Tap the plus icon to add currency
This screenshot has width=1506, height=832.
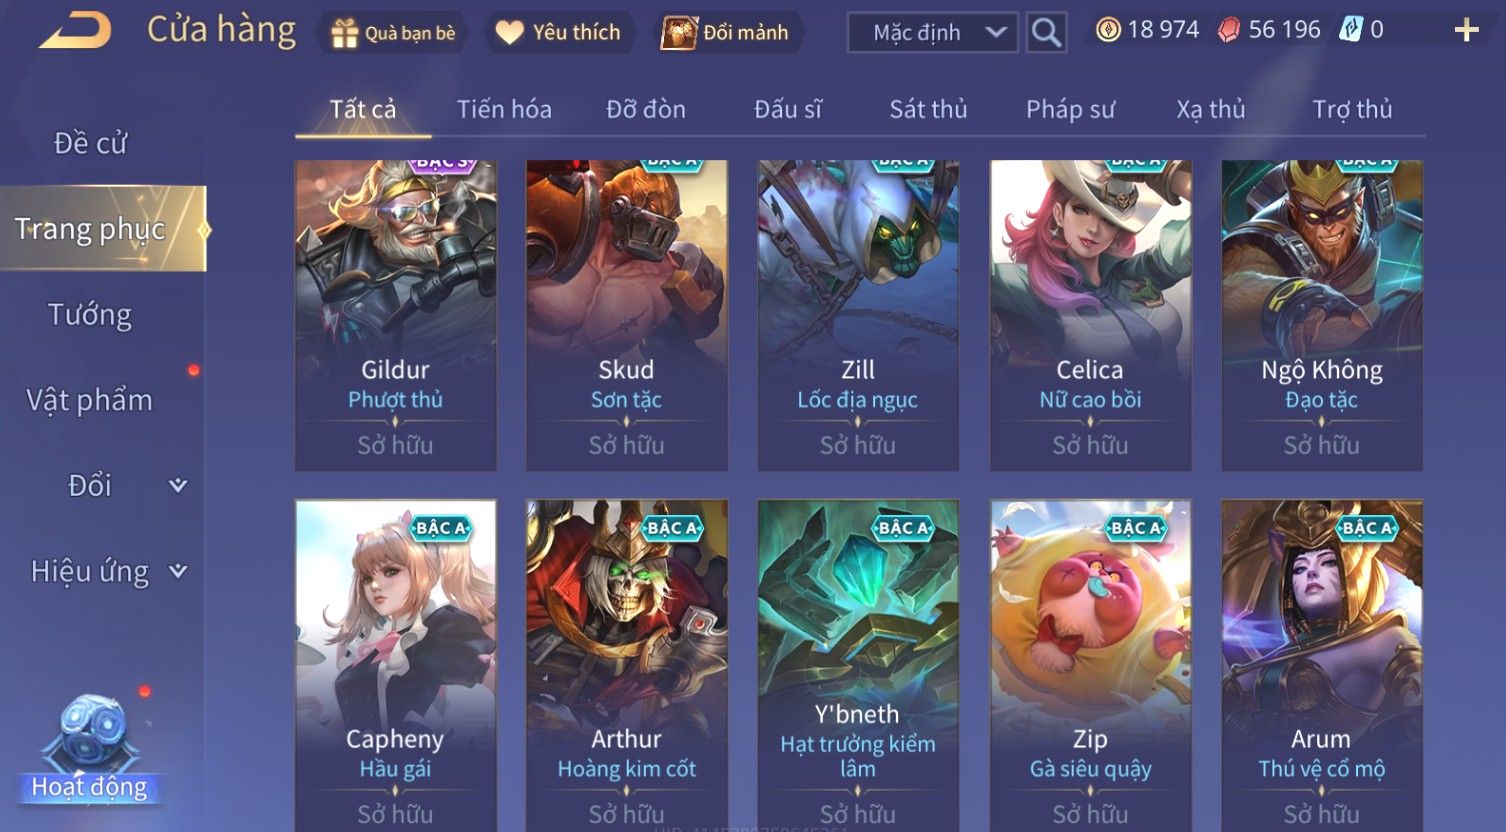pyautogui.click(x=1466, y=31)
